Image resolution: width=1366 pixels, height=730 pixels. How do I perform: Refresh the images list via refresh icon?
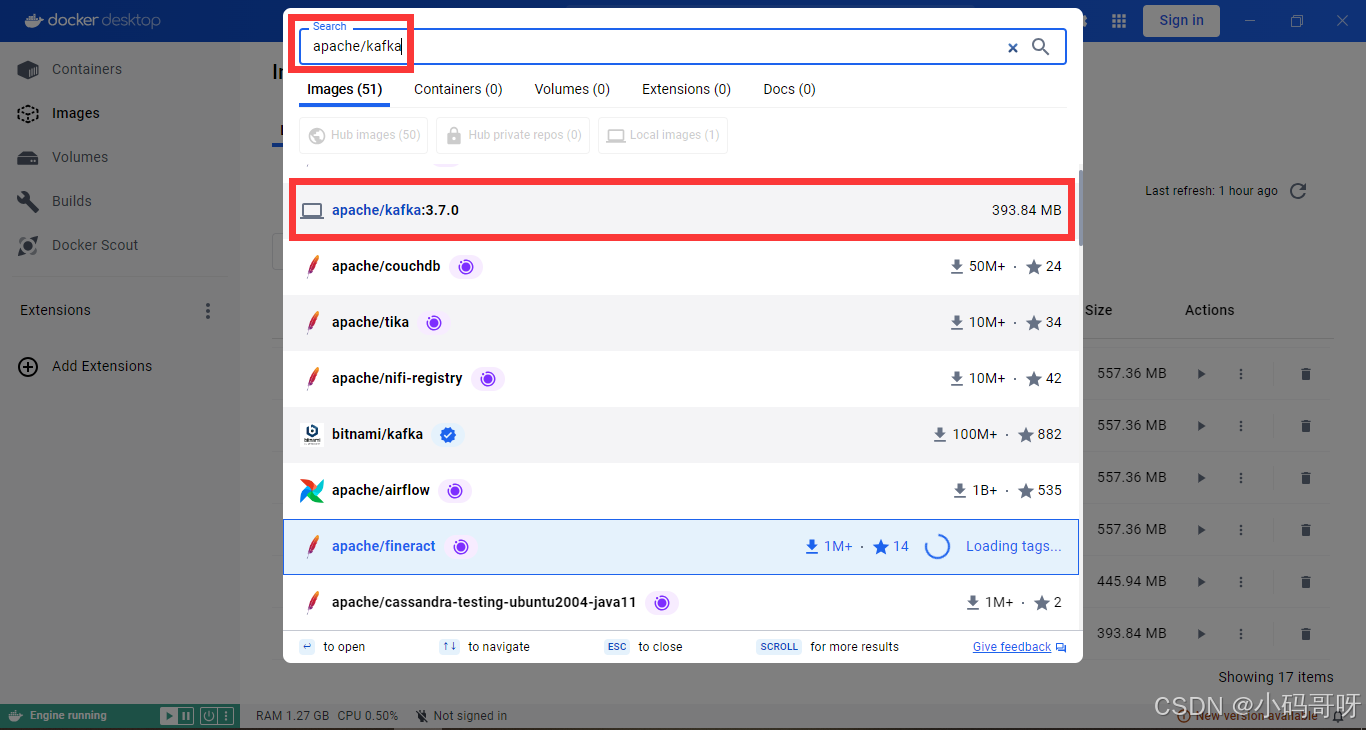click(1298, 191)
